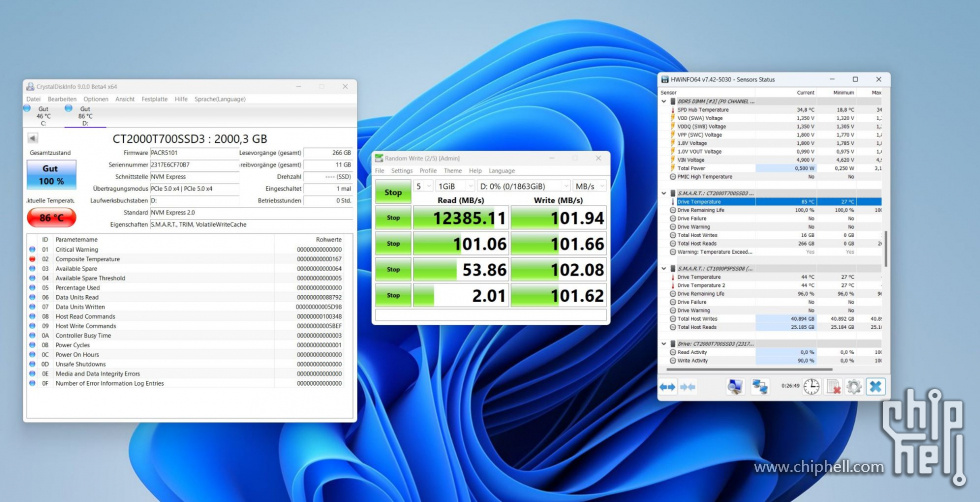Click the red 86 °C temperature button

click(x=51, y=218)
